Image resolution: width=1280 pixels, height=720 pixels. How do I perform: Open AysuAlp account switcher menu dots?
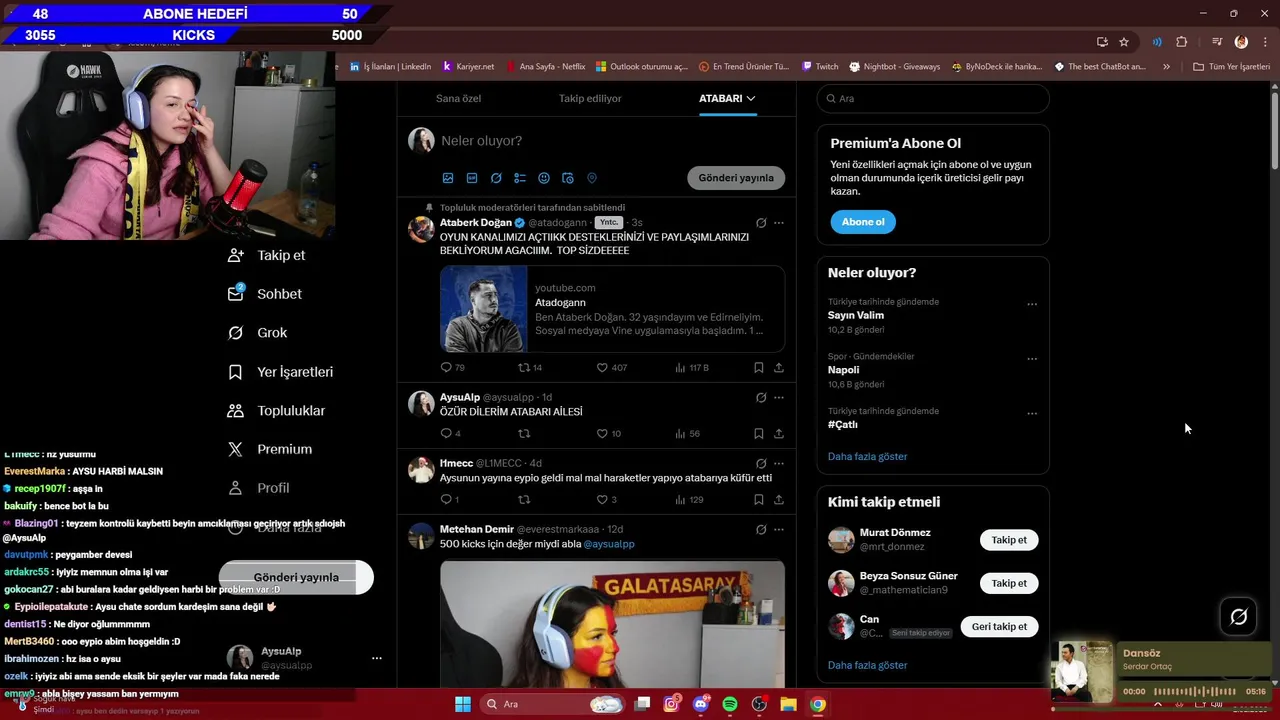pyautogui.click(x=377, y=658)
